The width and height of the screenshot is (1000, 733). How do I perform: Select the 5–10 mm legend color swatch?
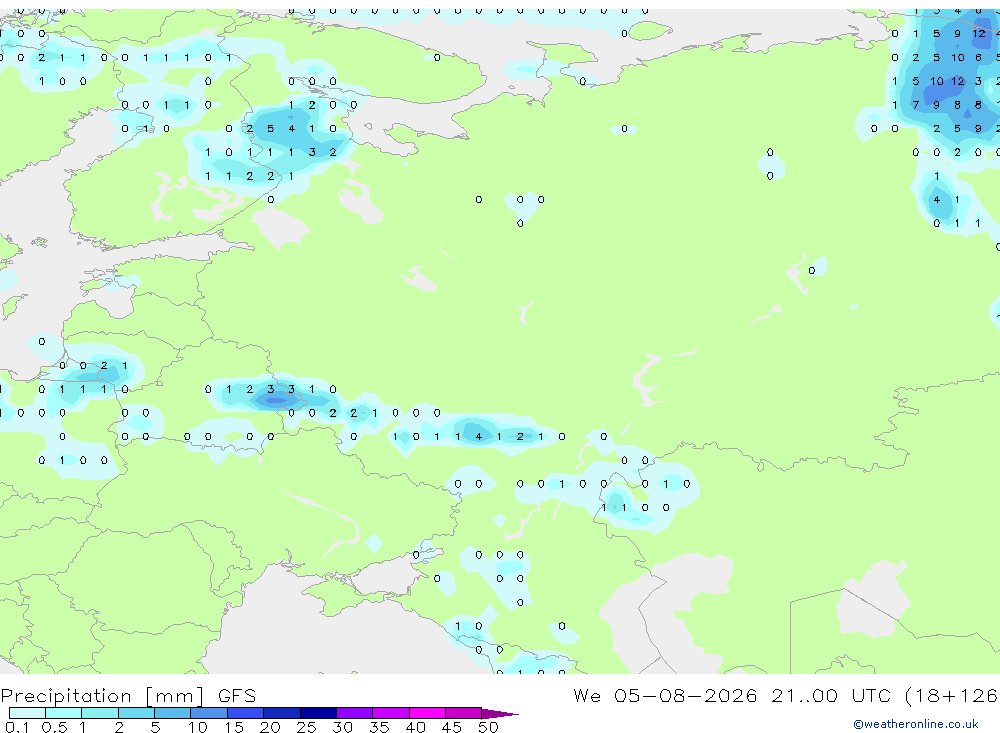pyautogui.click(x=173, y=713)
